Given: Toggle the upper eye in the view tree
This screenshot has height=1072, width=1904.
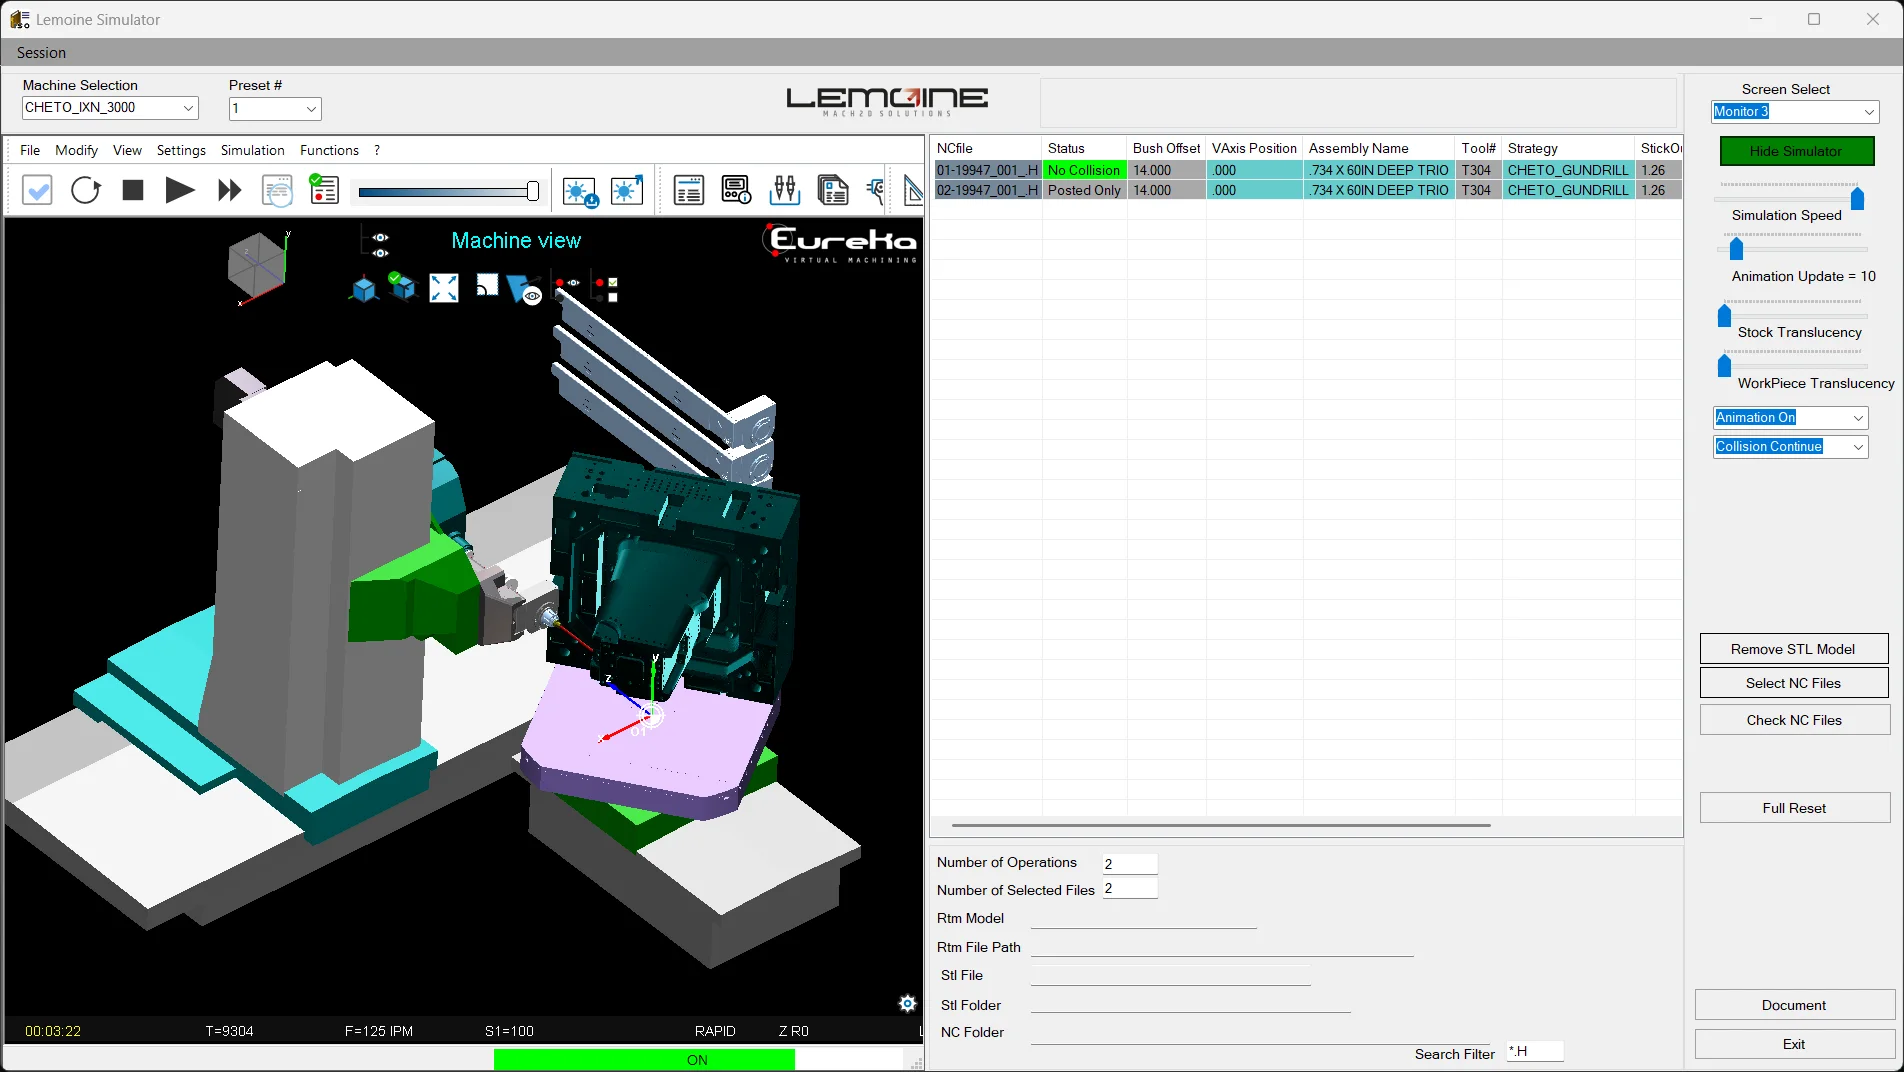Looking at the screenshot, I should coord(381,238).
